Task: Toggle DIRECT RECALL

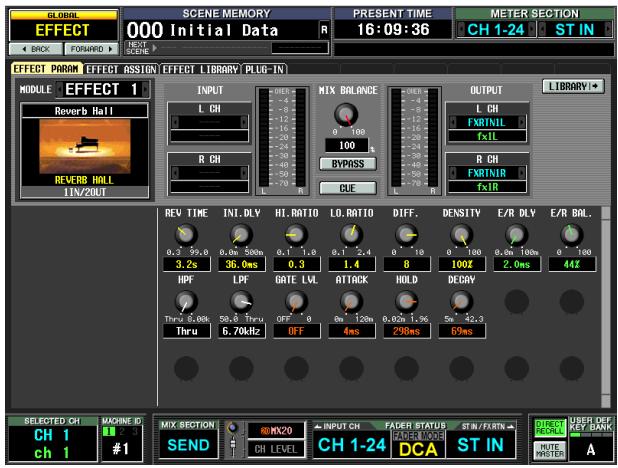Action: point(550,428)
